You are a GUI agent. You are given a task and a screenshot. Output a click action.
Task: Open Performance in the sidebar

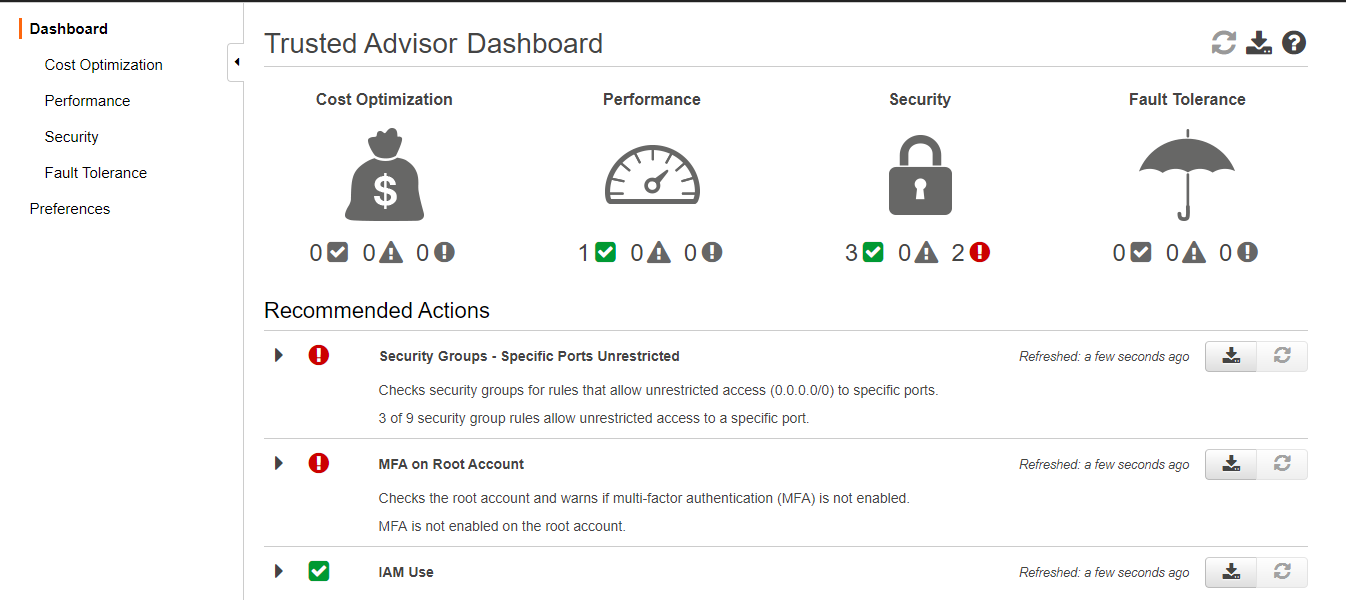pos(88,101)
